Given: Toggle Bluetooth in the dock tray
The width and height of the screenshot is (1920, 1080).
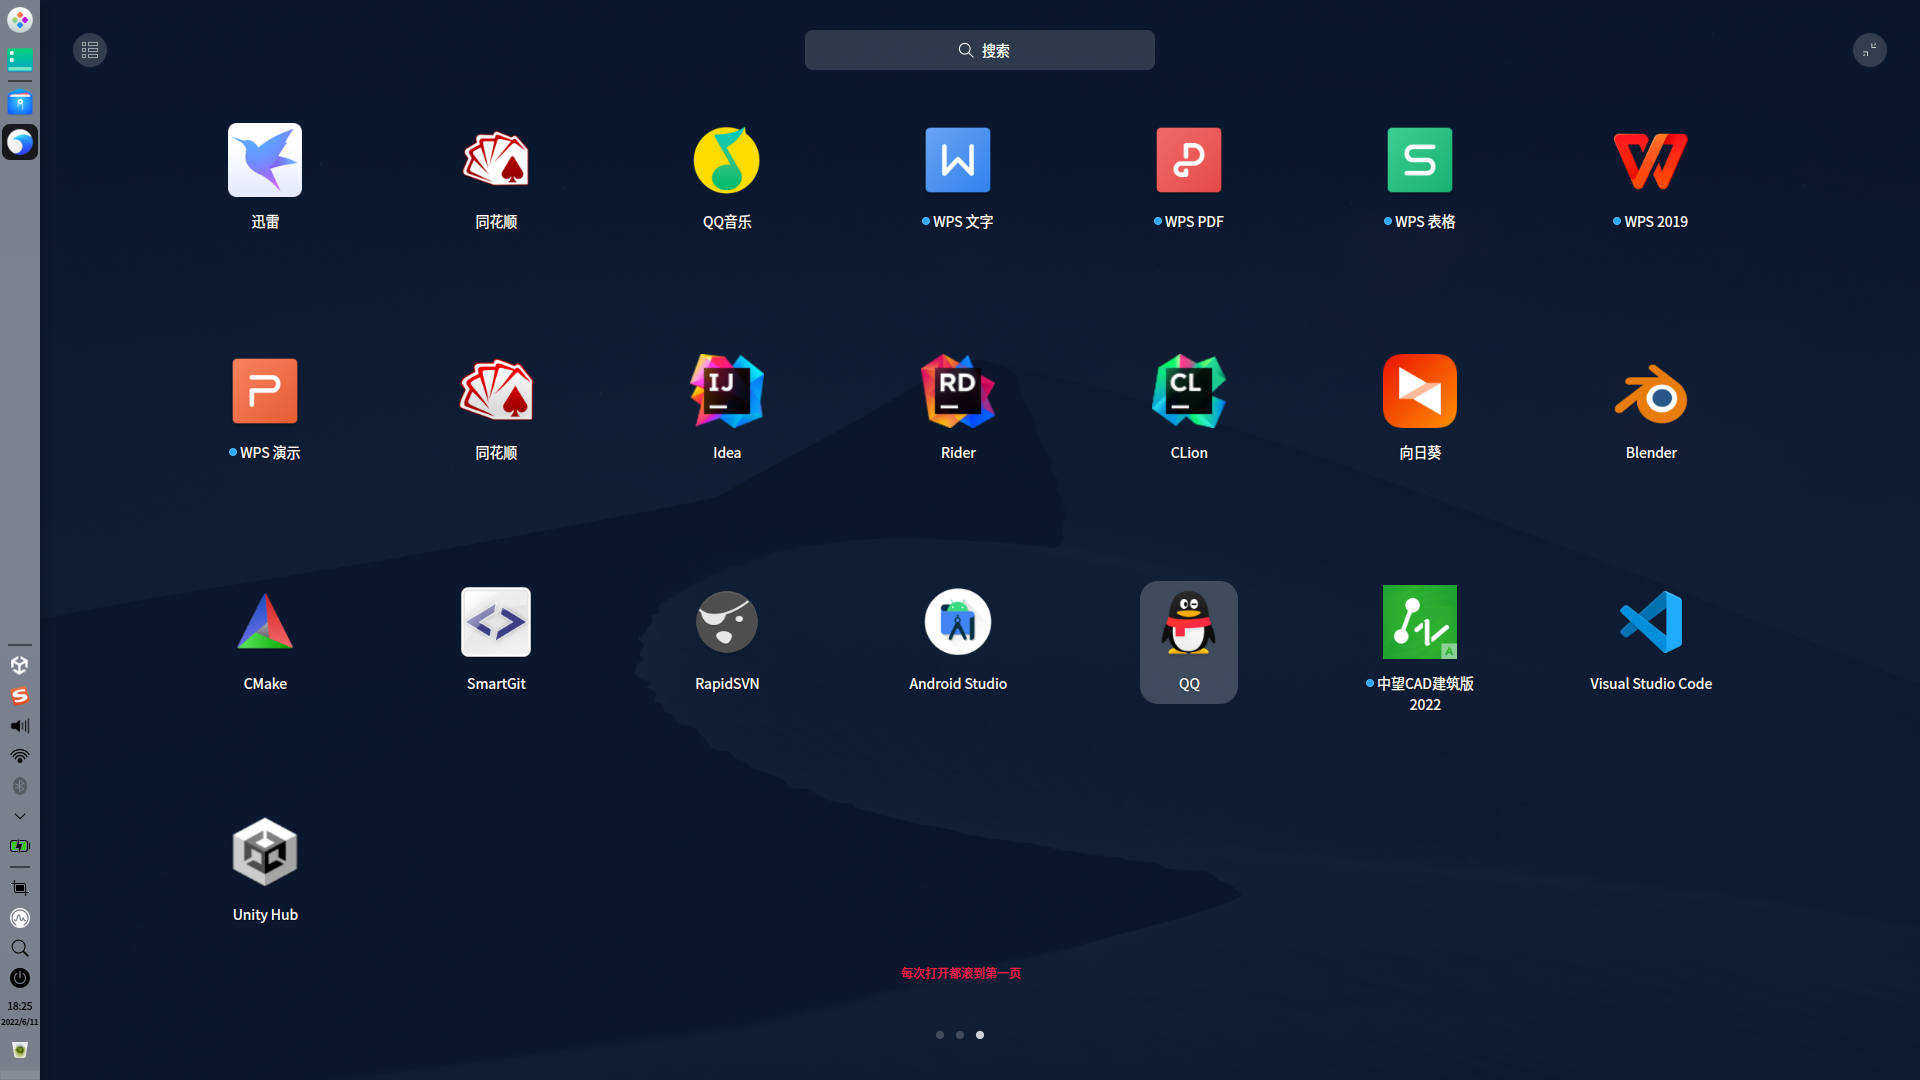Looking at the screenshot, I should [20, 786].
